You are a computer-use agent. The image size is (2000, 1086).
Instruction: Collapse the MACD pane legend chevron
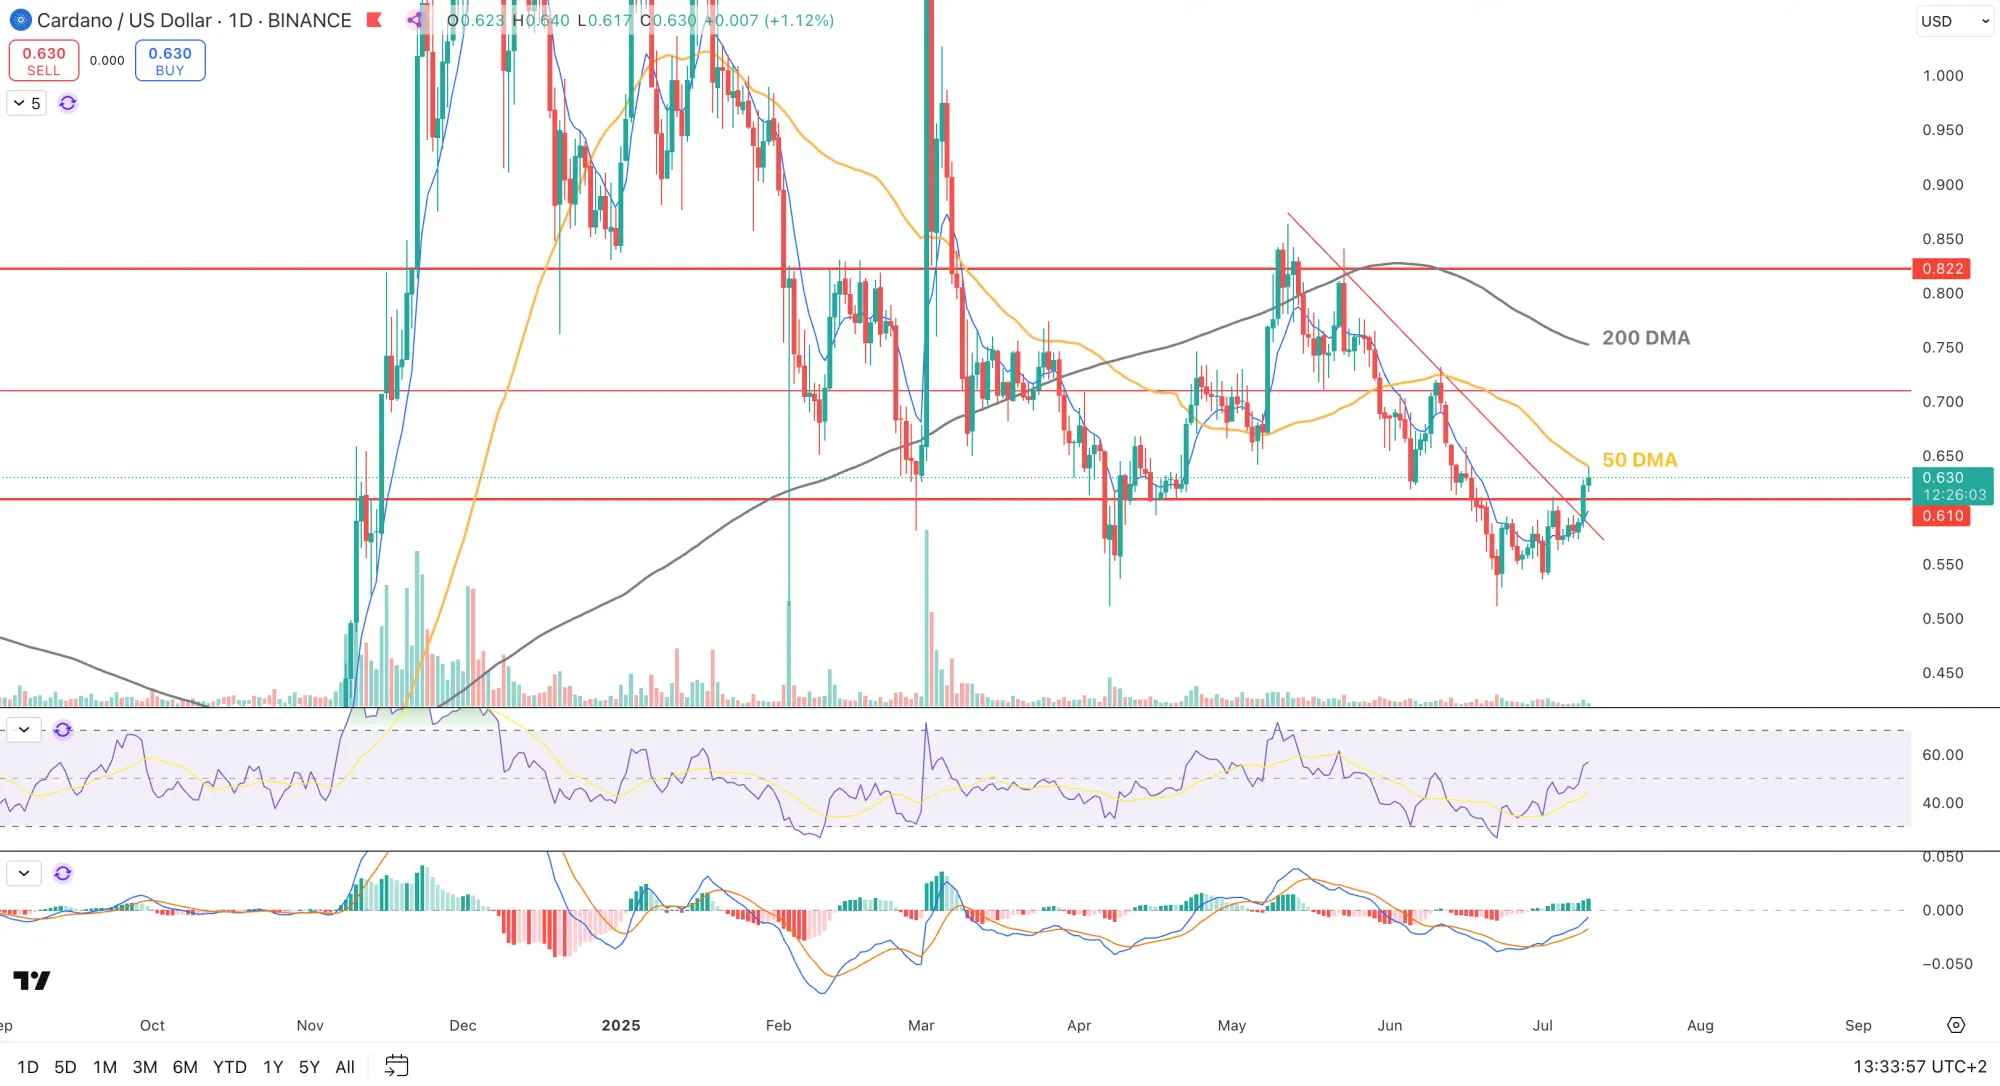point(24,874)
